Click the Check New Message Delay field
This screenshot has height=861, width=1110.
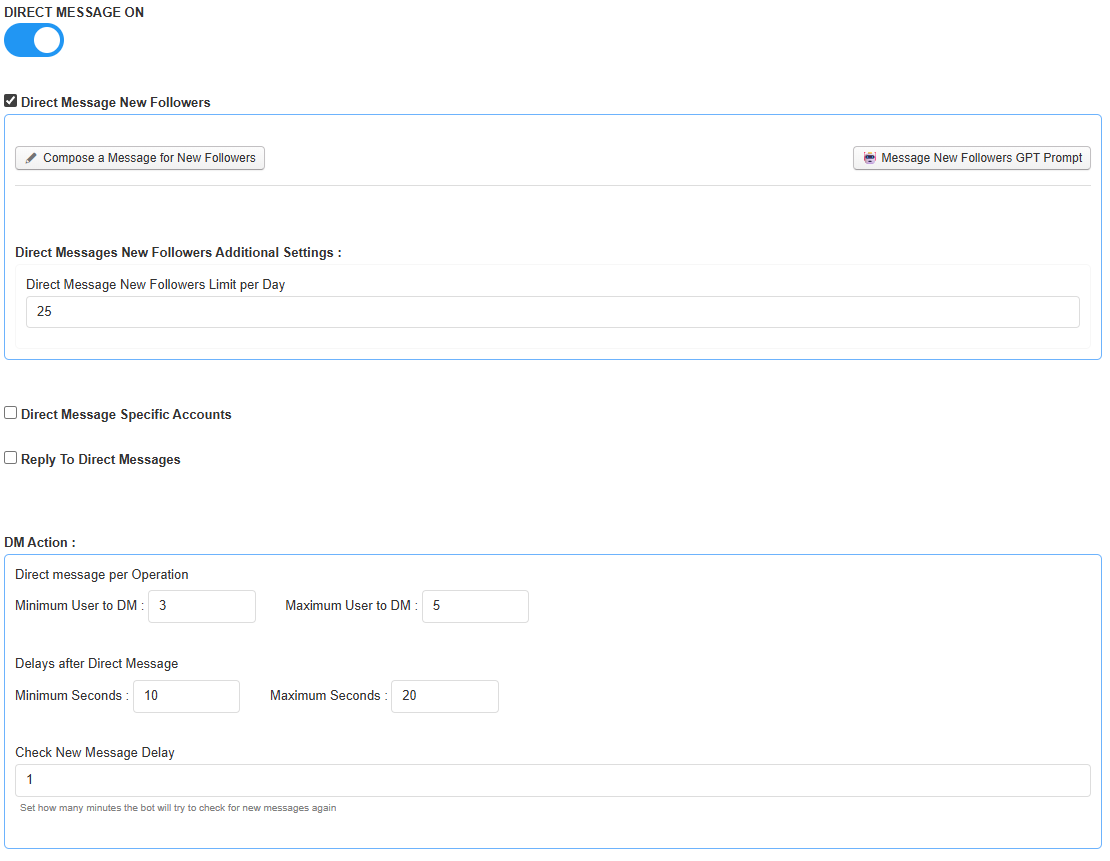point(552,780)
